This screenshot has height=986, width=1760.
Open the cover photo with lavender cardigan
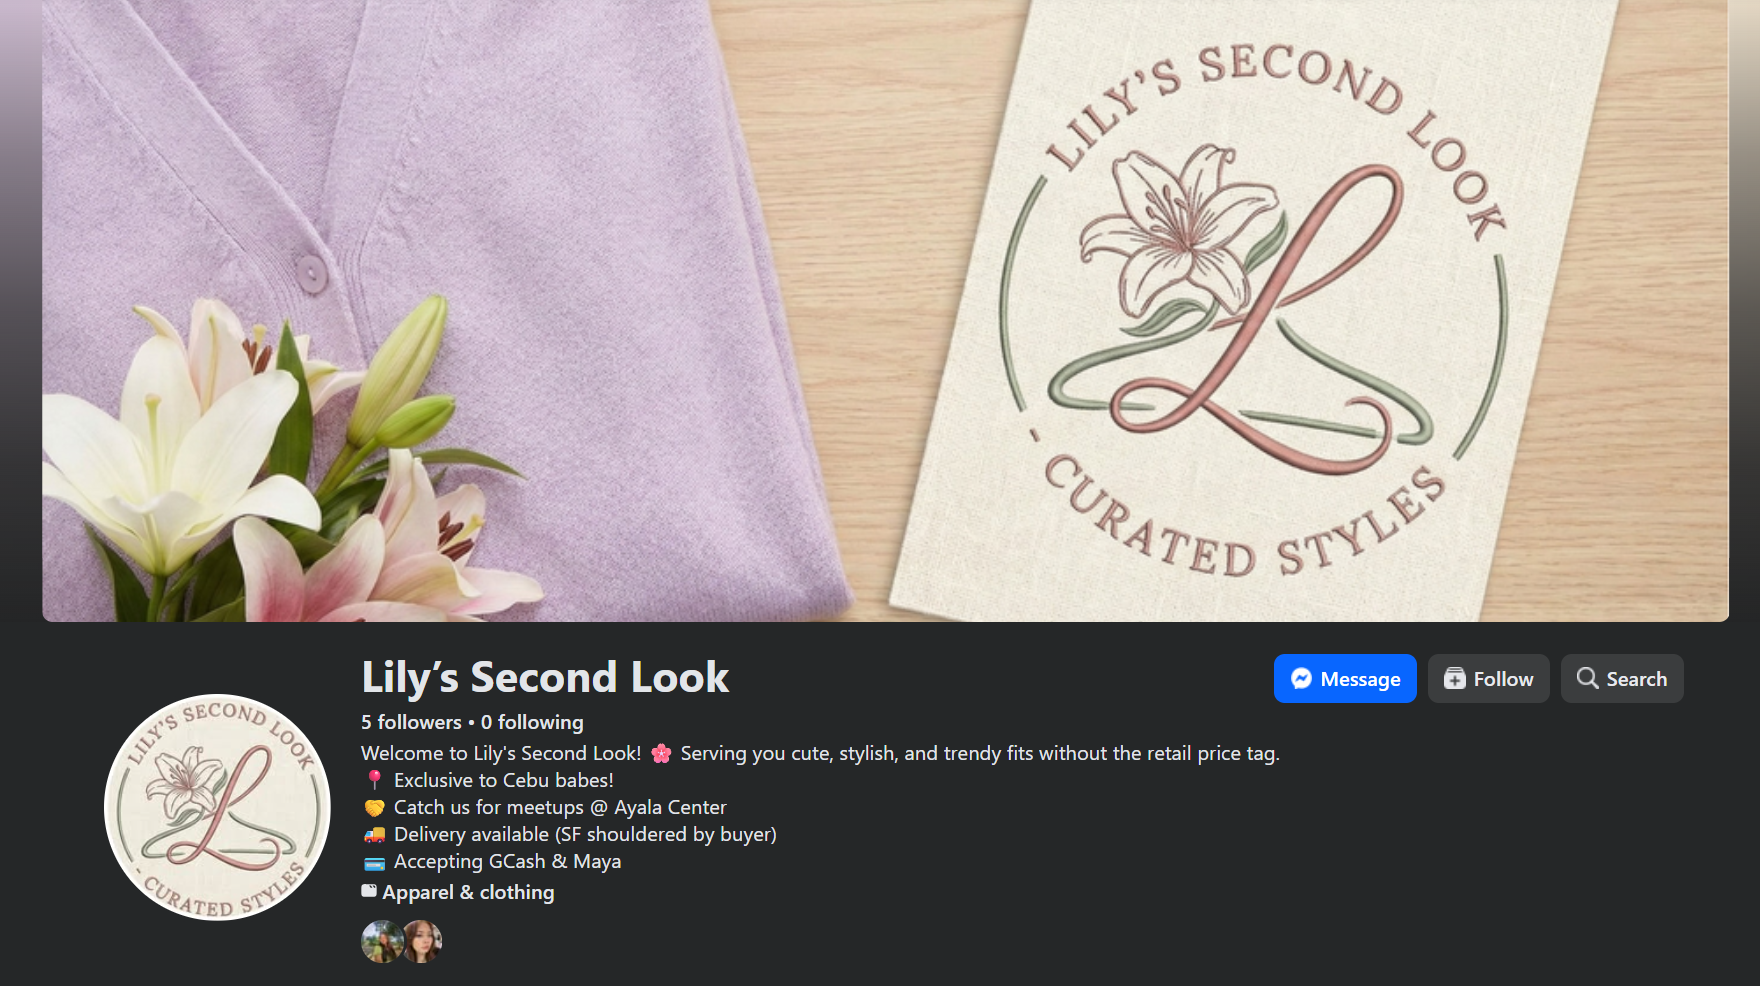[x=885, y=310]
